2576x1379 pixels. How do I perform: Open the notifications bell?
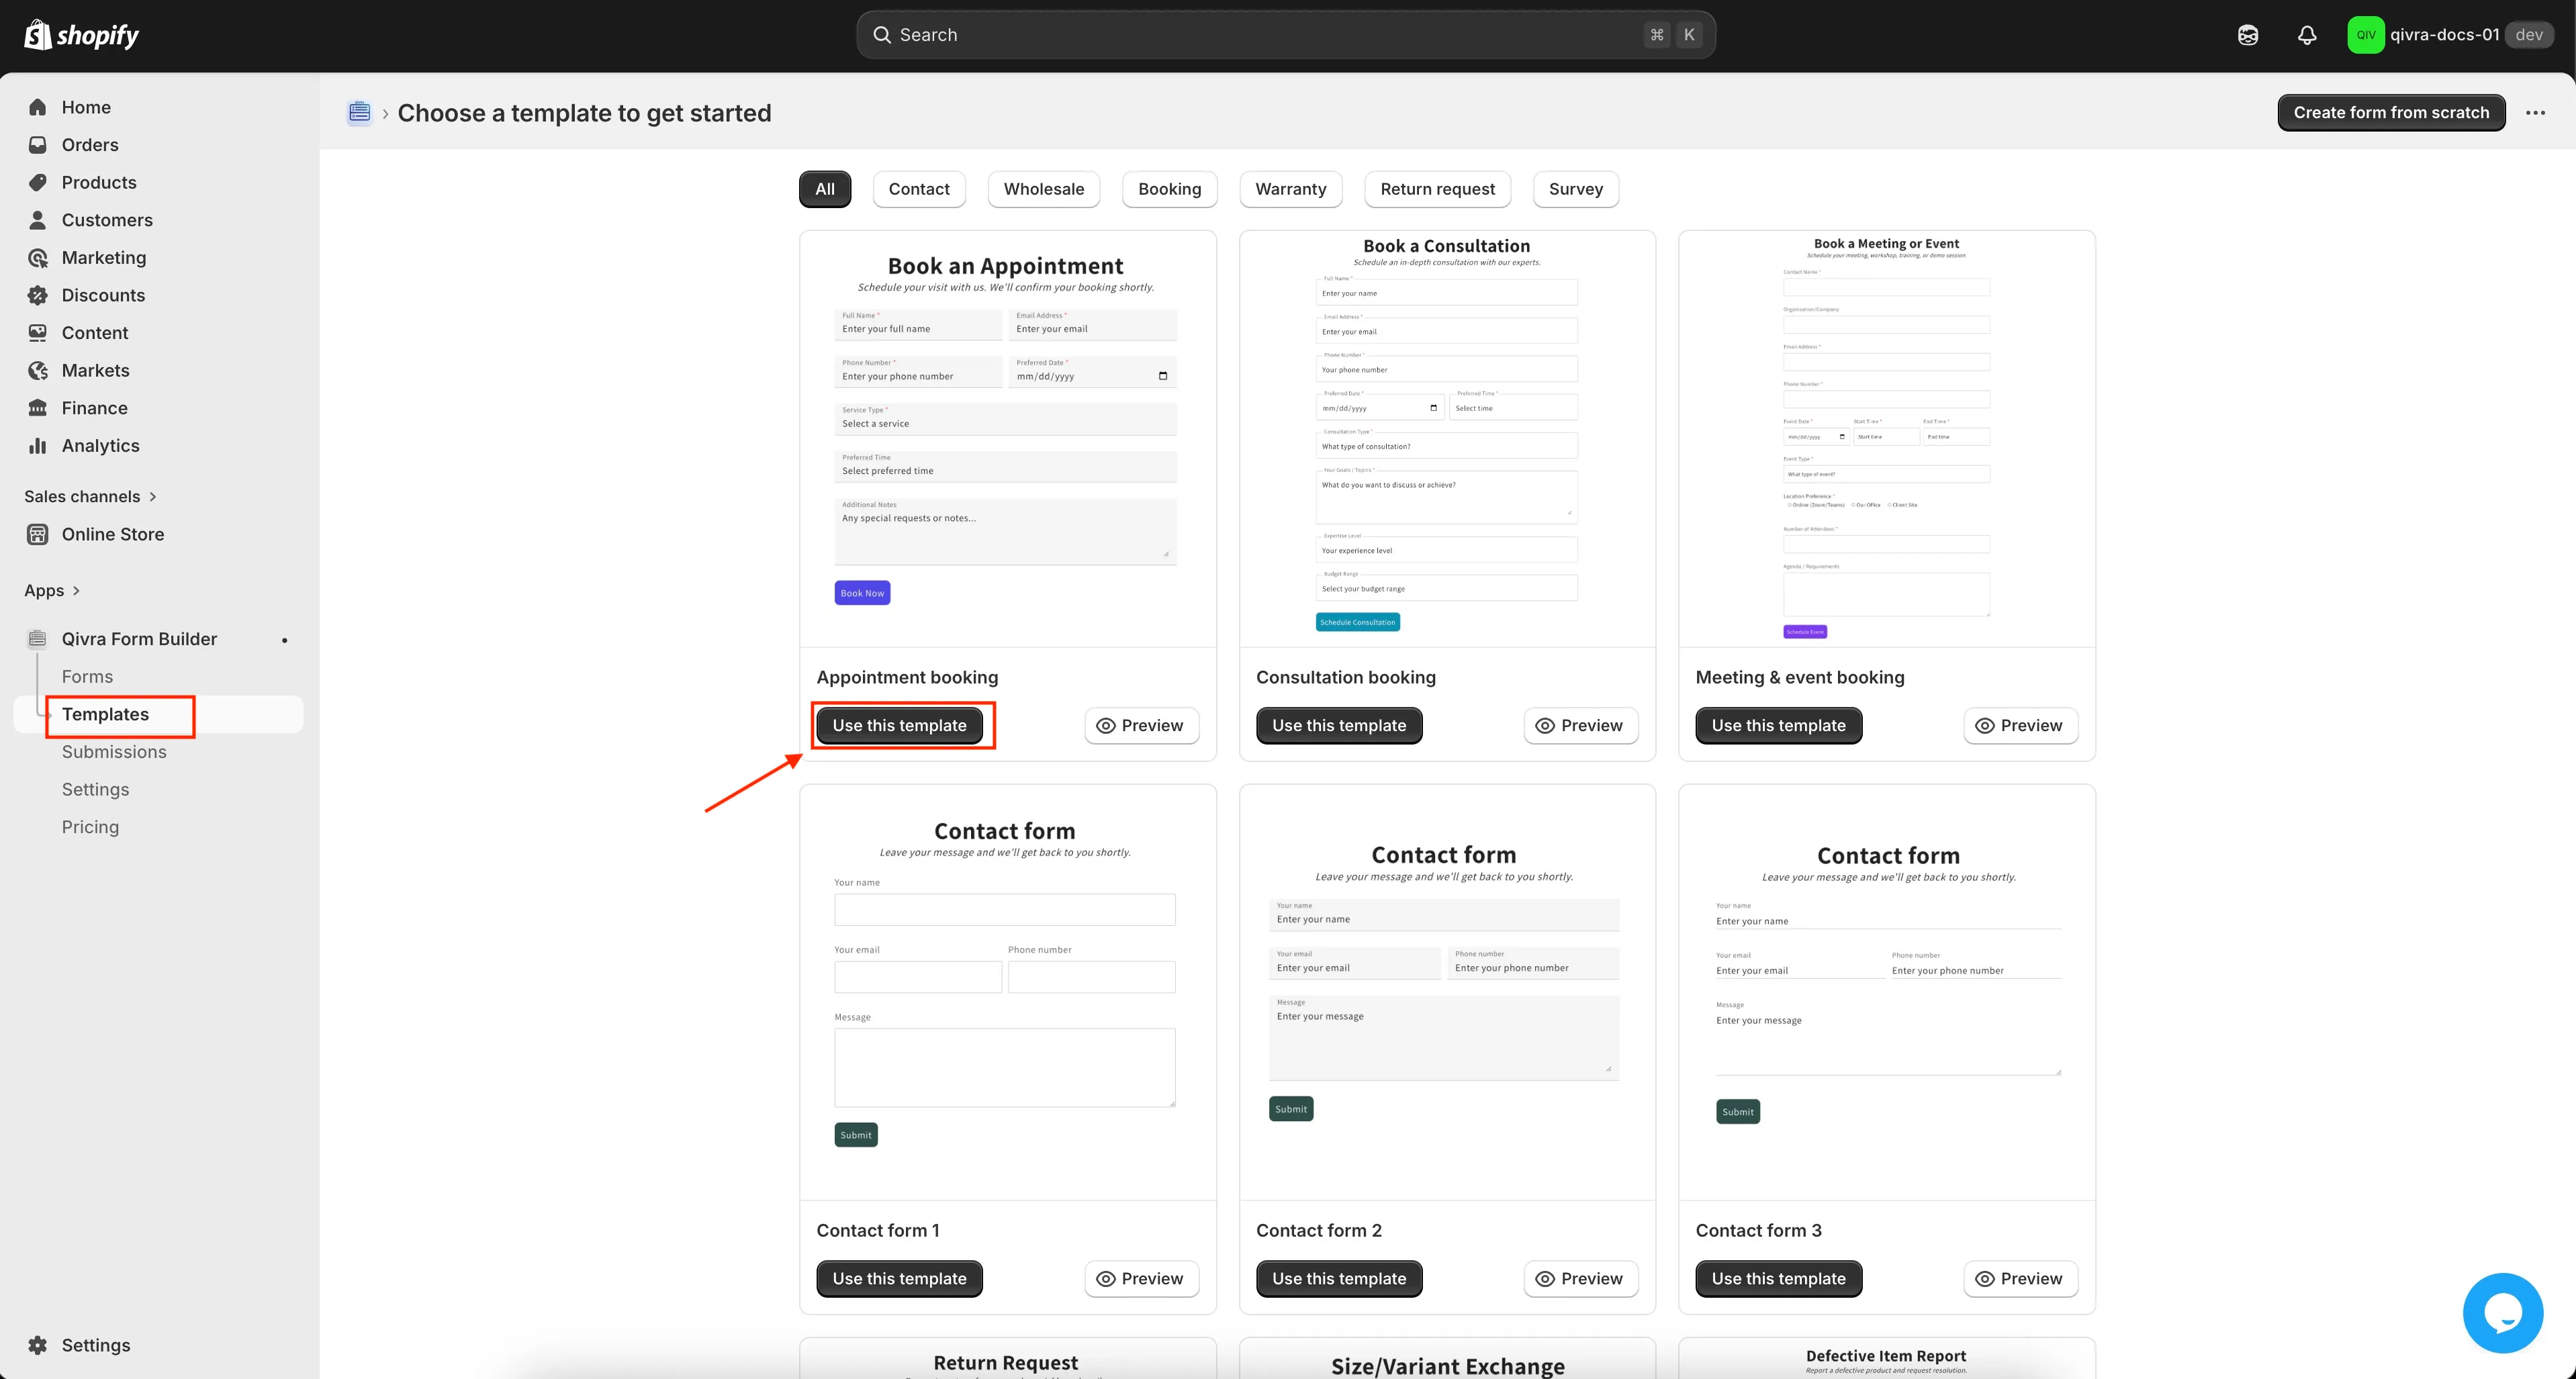coord(2306,35)
